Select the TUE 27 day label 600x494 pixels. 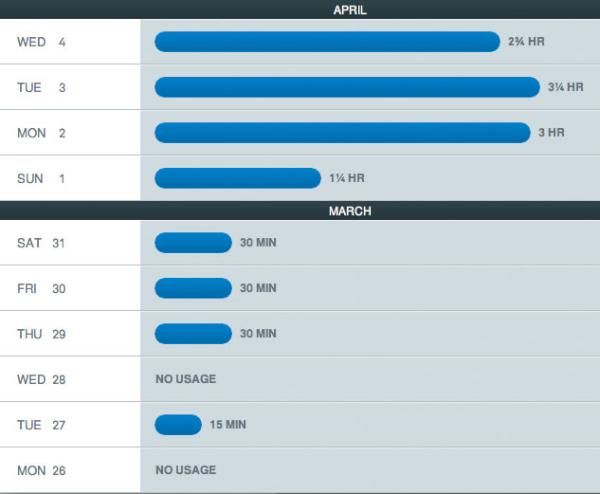[41, 425]
